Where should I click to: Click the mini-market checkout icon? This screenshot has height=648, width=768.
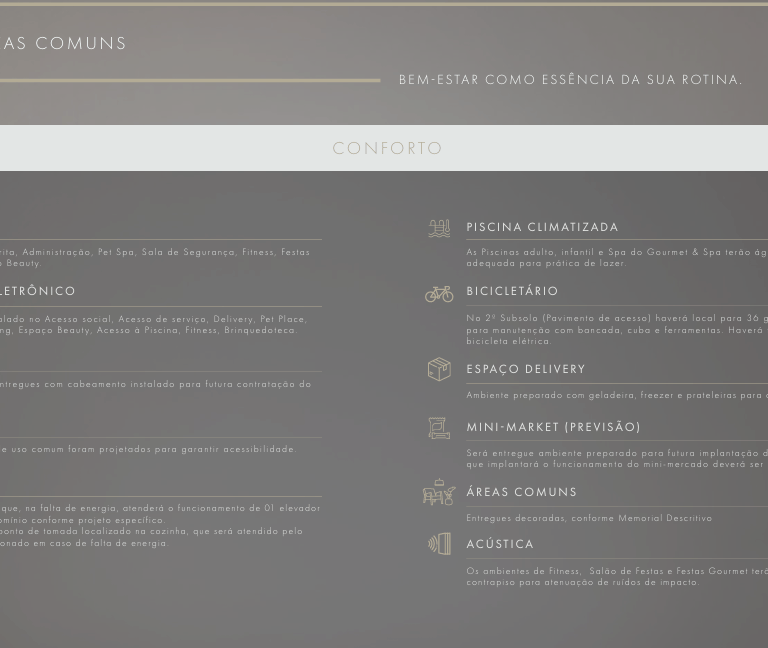pyautogui.click(x=439, y=428)
